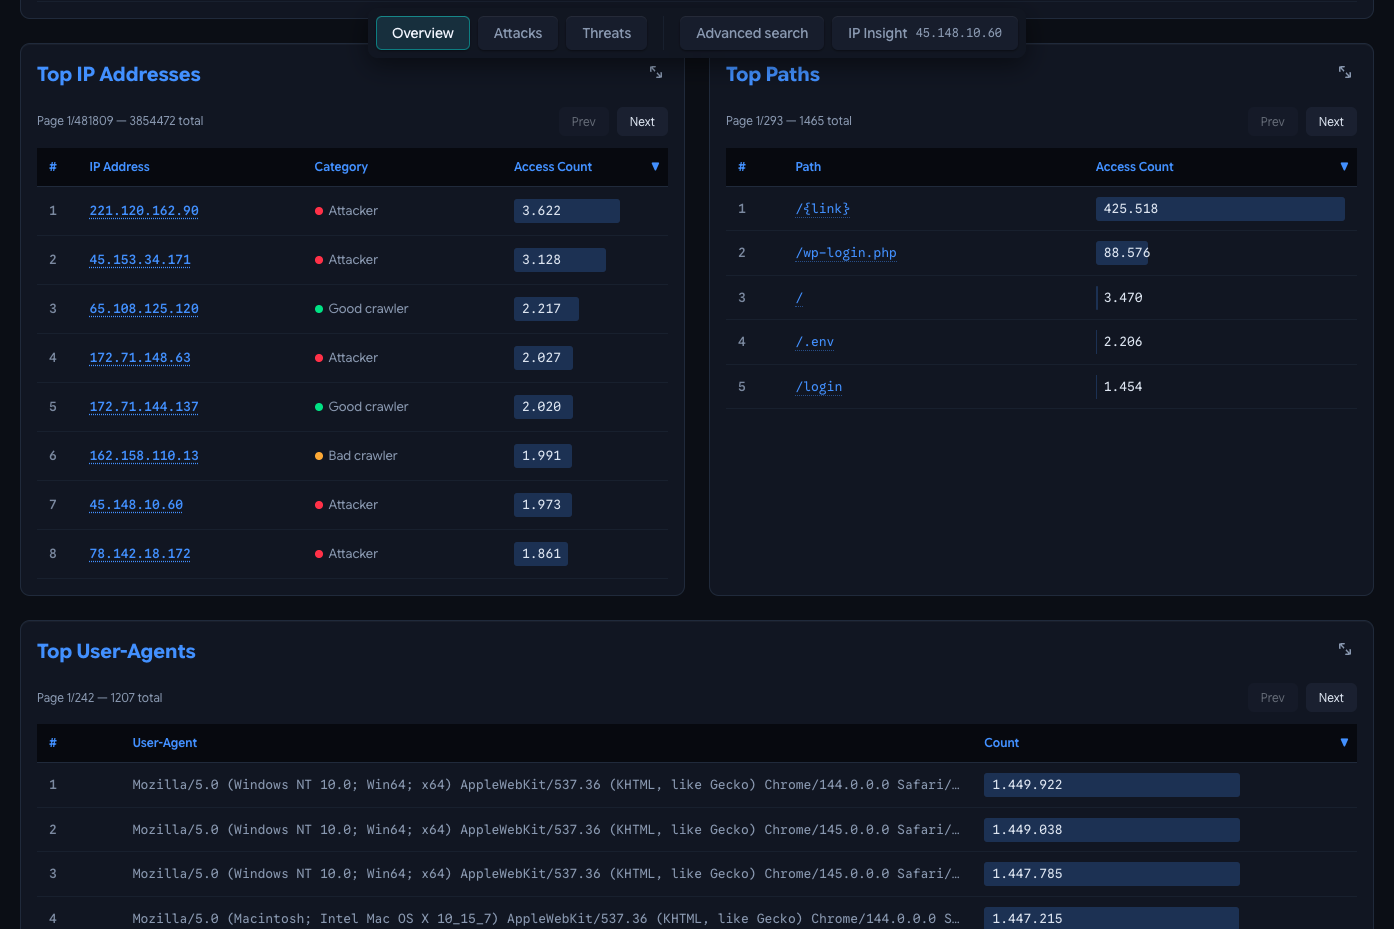The width and height of the screenshot is (1394, 929).
Task: Go to next page of Top User-Agents
Action: (x=1331, y=698)
